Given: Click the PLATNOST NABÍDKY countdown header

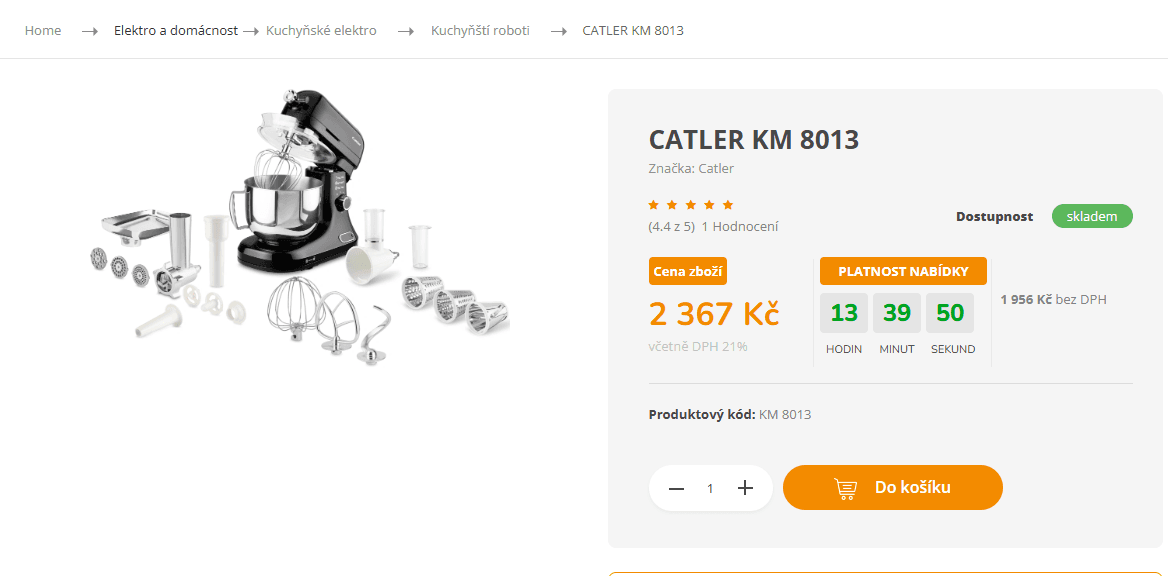Looking at the screenshot, I should pyautogui.click(x=903, y=271).
